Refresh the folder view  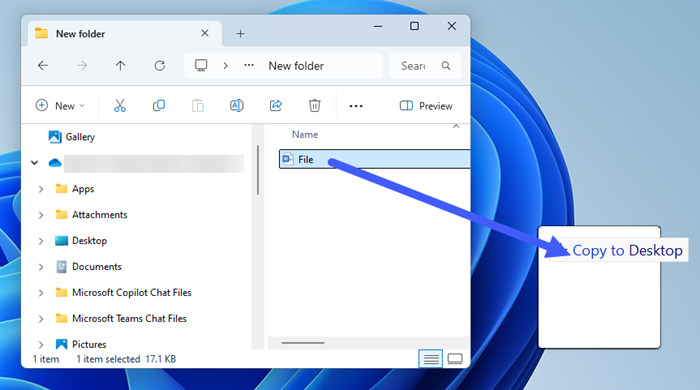click(x=159, y=66)
